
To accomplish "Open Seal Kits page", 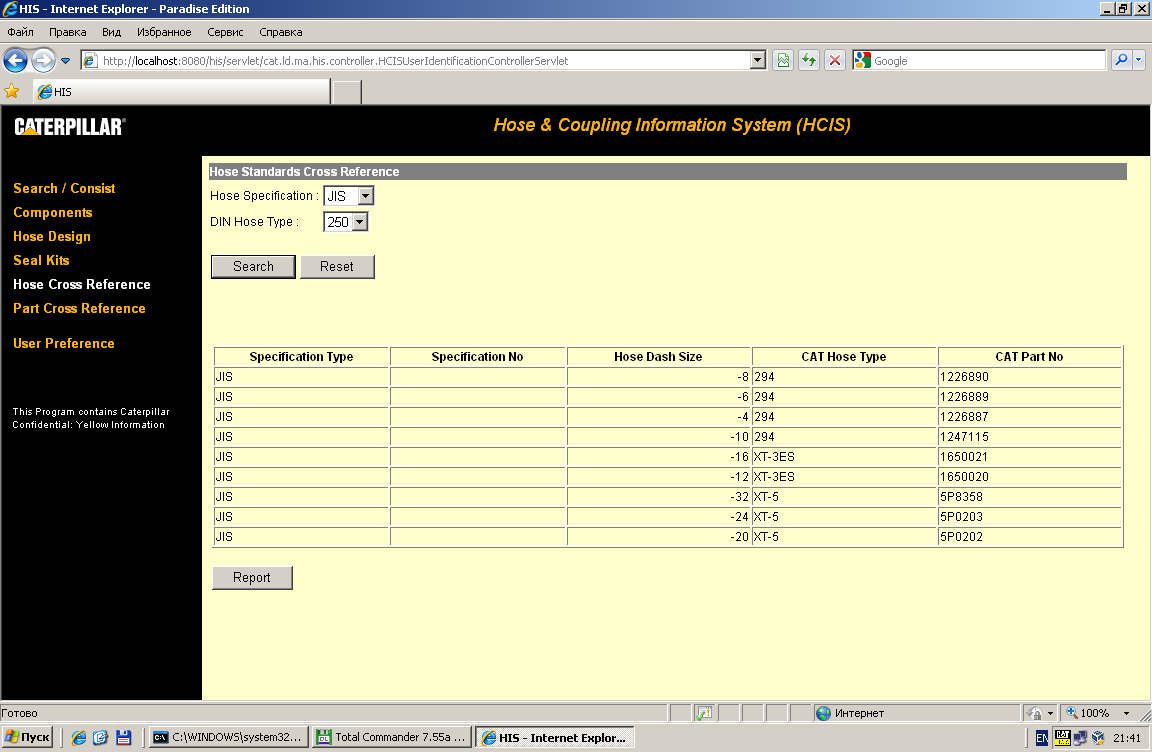I will (41, 260).
